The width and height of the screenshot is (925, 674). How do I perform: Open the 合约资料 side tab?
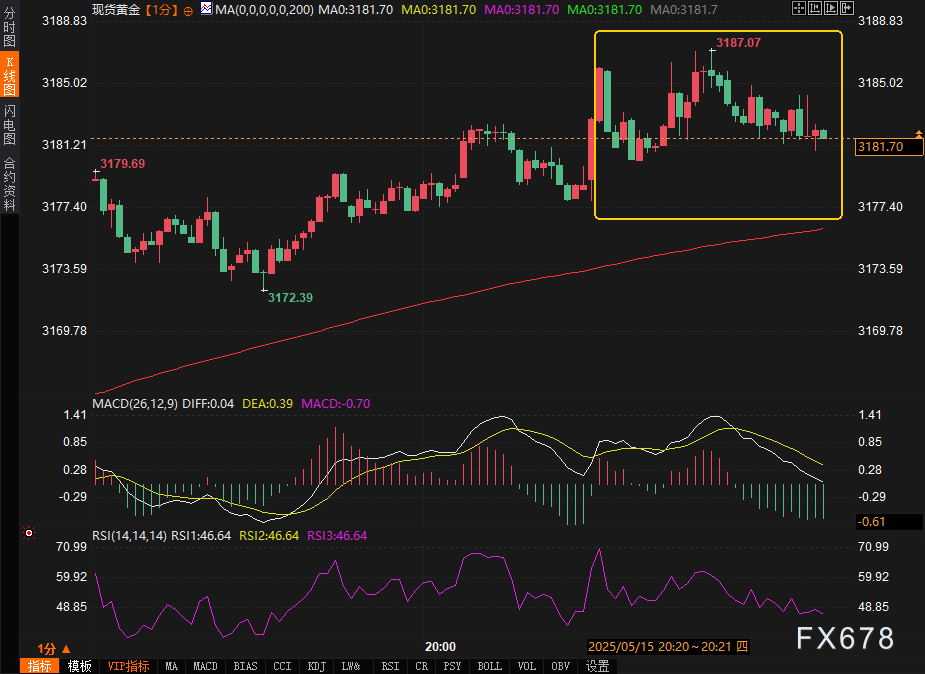click(9, 183)
